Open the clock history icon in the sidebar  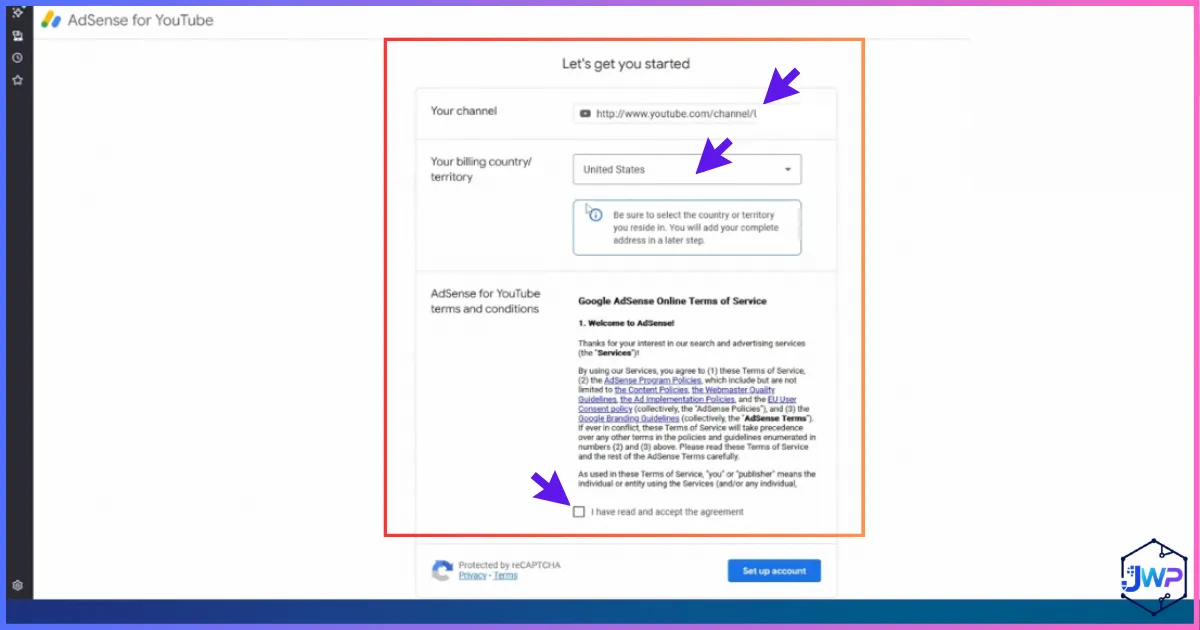coord(17,58)
